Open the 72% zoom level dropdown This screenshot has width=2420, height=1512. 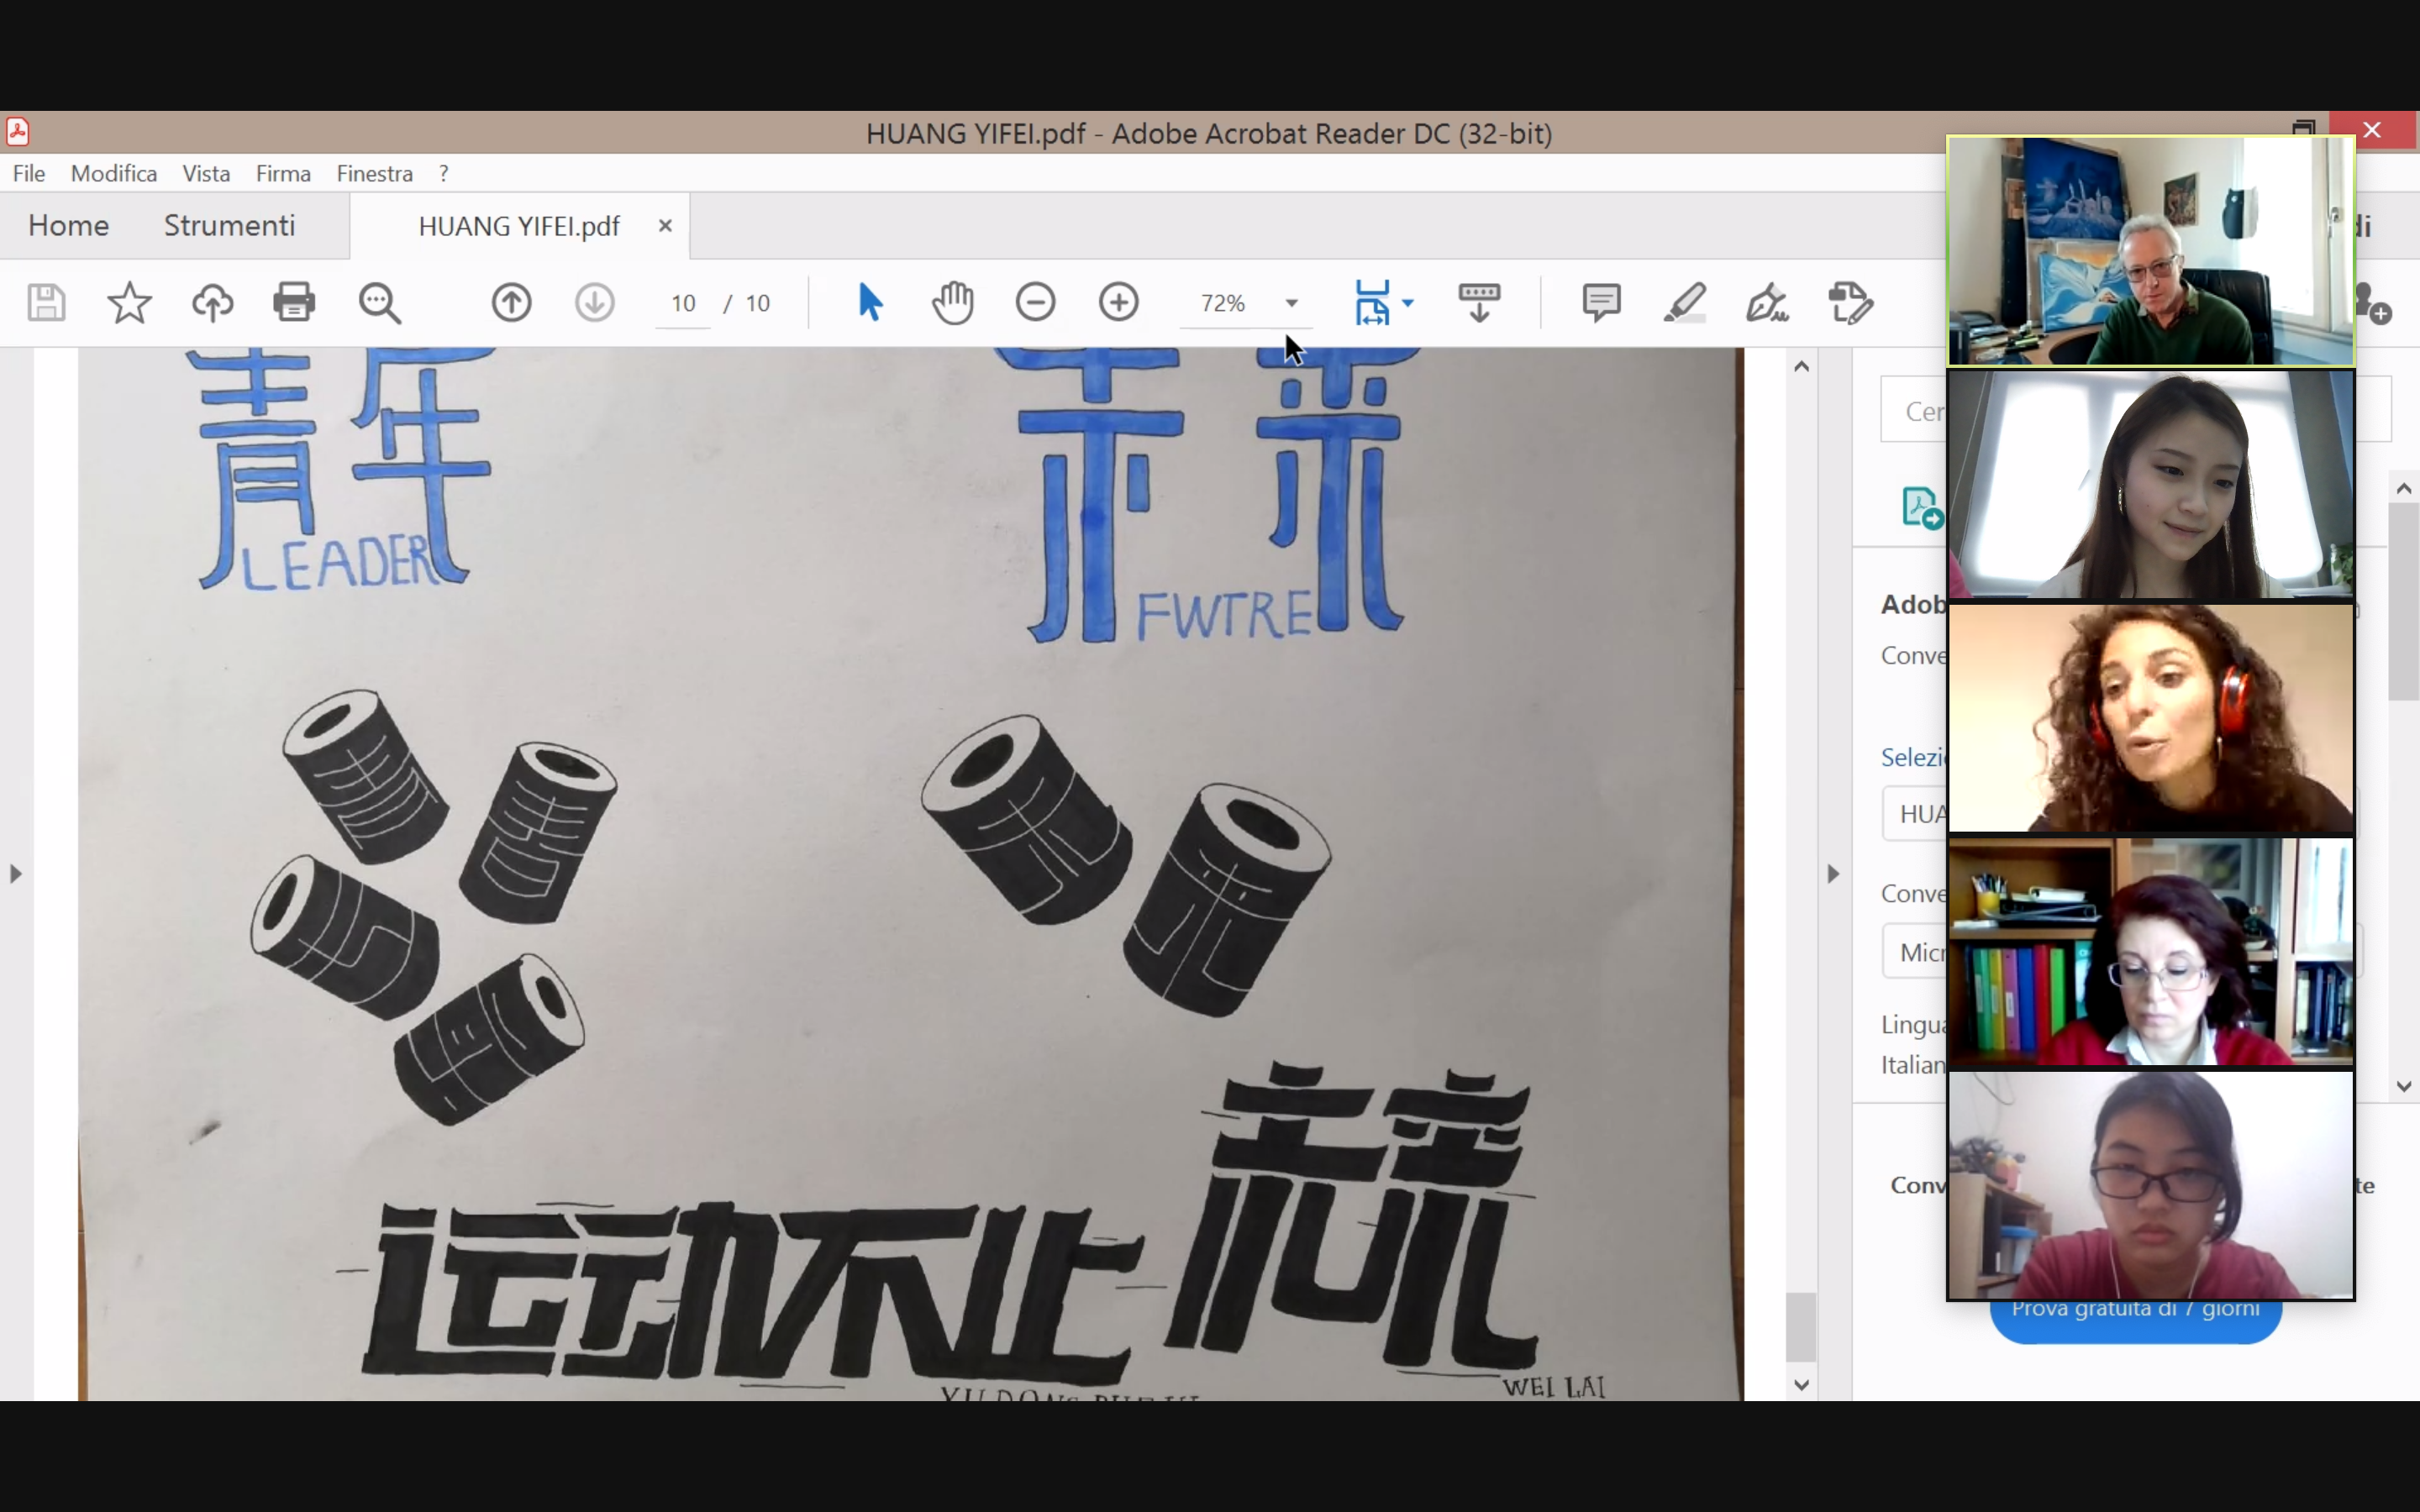pyautogui.click(x=1291, y=303)
